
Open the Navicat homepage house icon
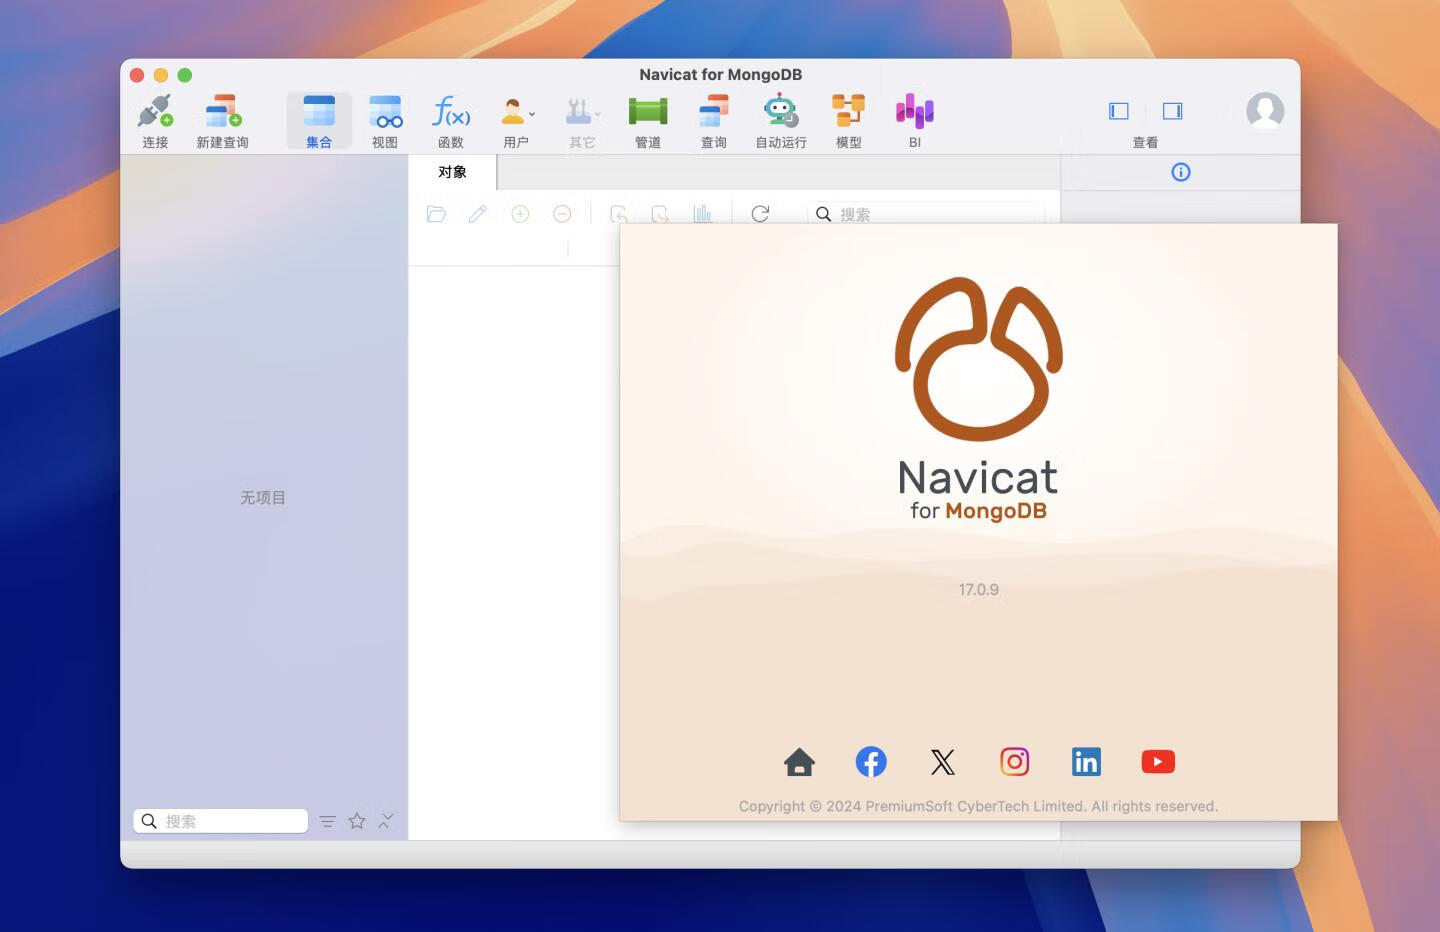point(799,762)
